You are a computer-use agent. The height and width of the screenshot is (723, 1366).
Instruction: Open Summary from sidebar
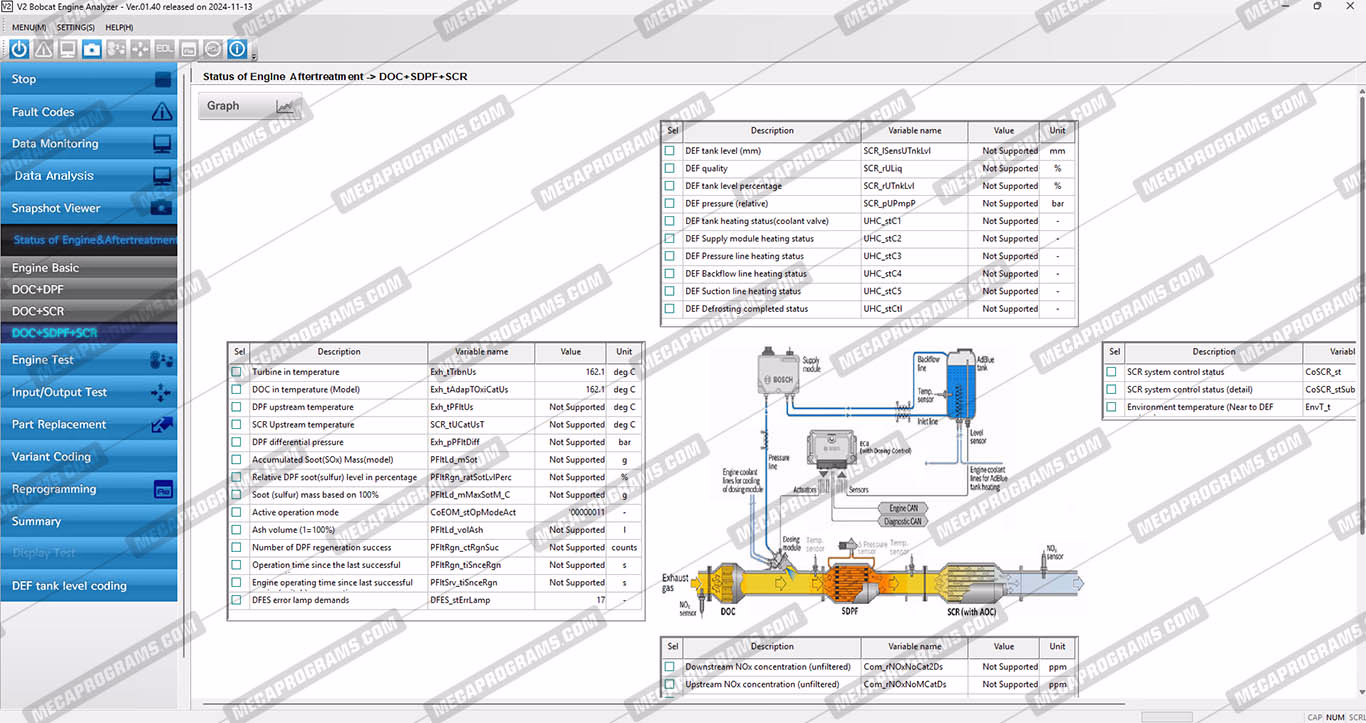[x=89, y=522]
